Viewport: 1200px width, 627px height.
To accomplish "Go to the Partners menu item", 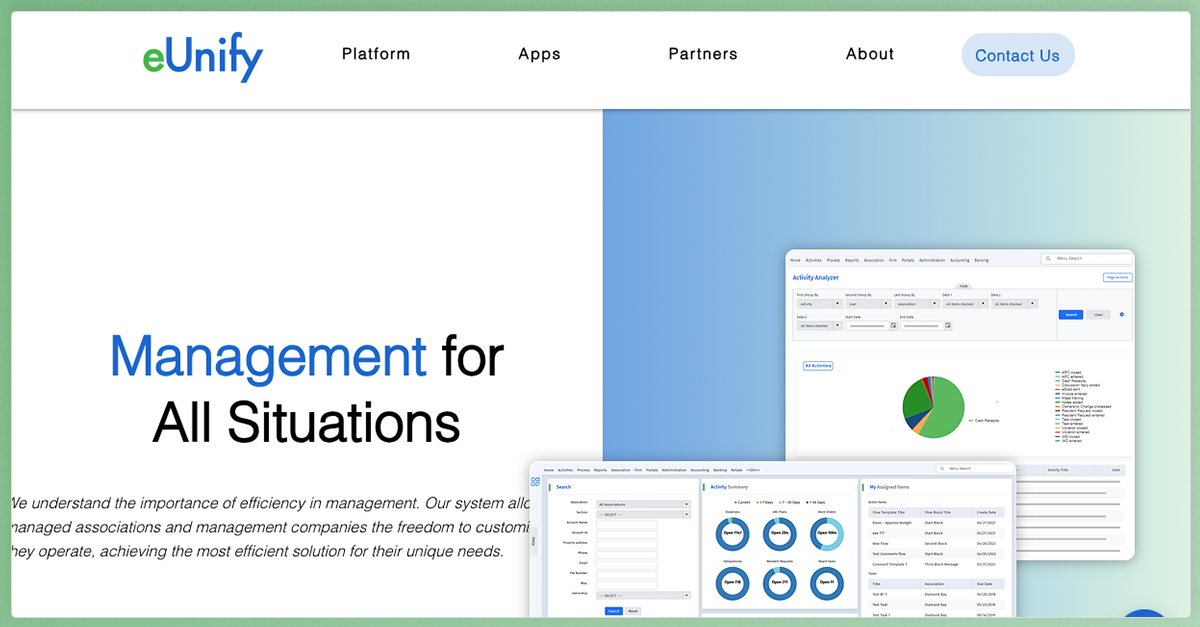I will [703, 54].
